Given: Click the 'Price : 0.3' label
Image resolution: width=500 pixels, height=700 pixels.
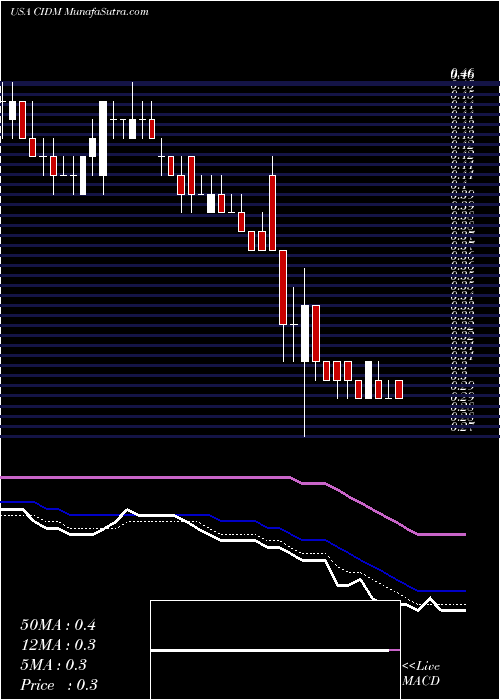Looking at the screenshot, I should (59, 685).
